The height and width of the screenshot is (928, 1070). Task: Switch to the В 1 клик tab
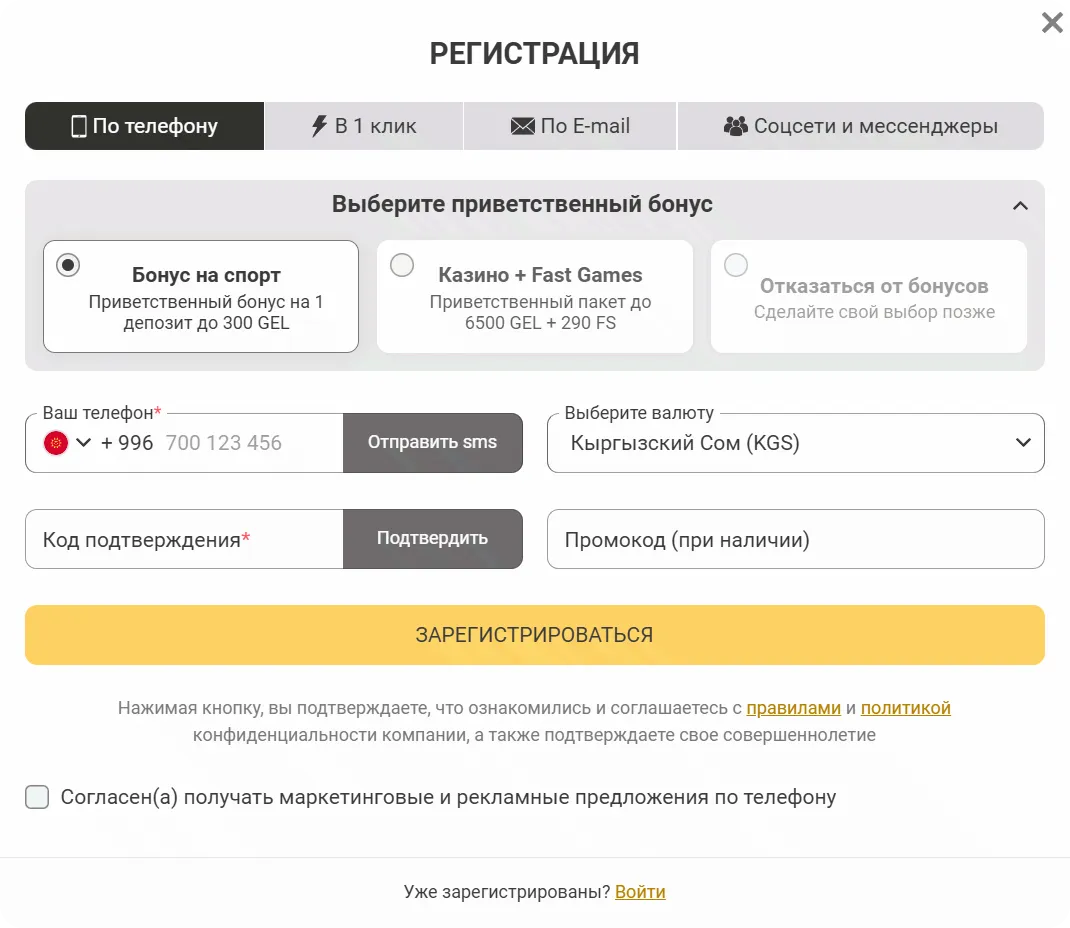pyautogui.click(x=363, y=125)
